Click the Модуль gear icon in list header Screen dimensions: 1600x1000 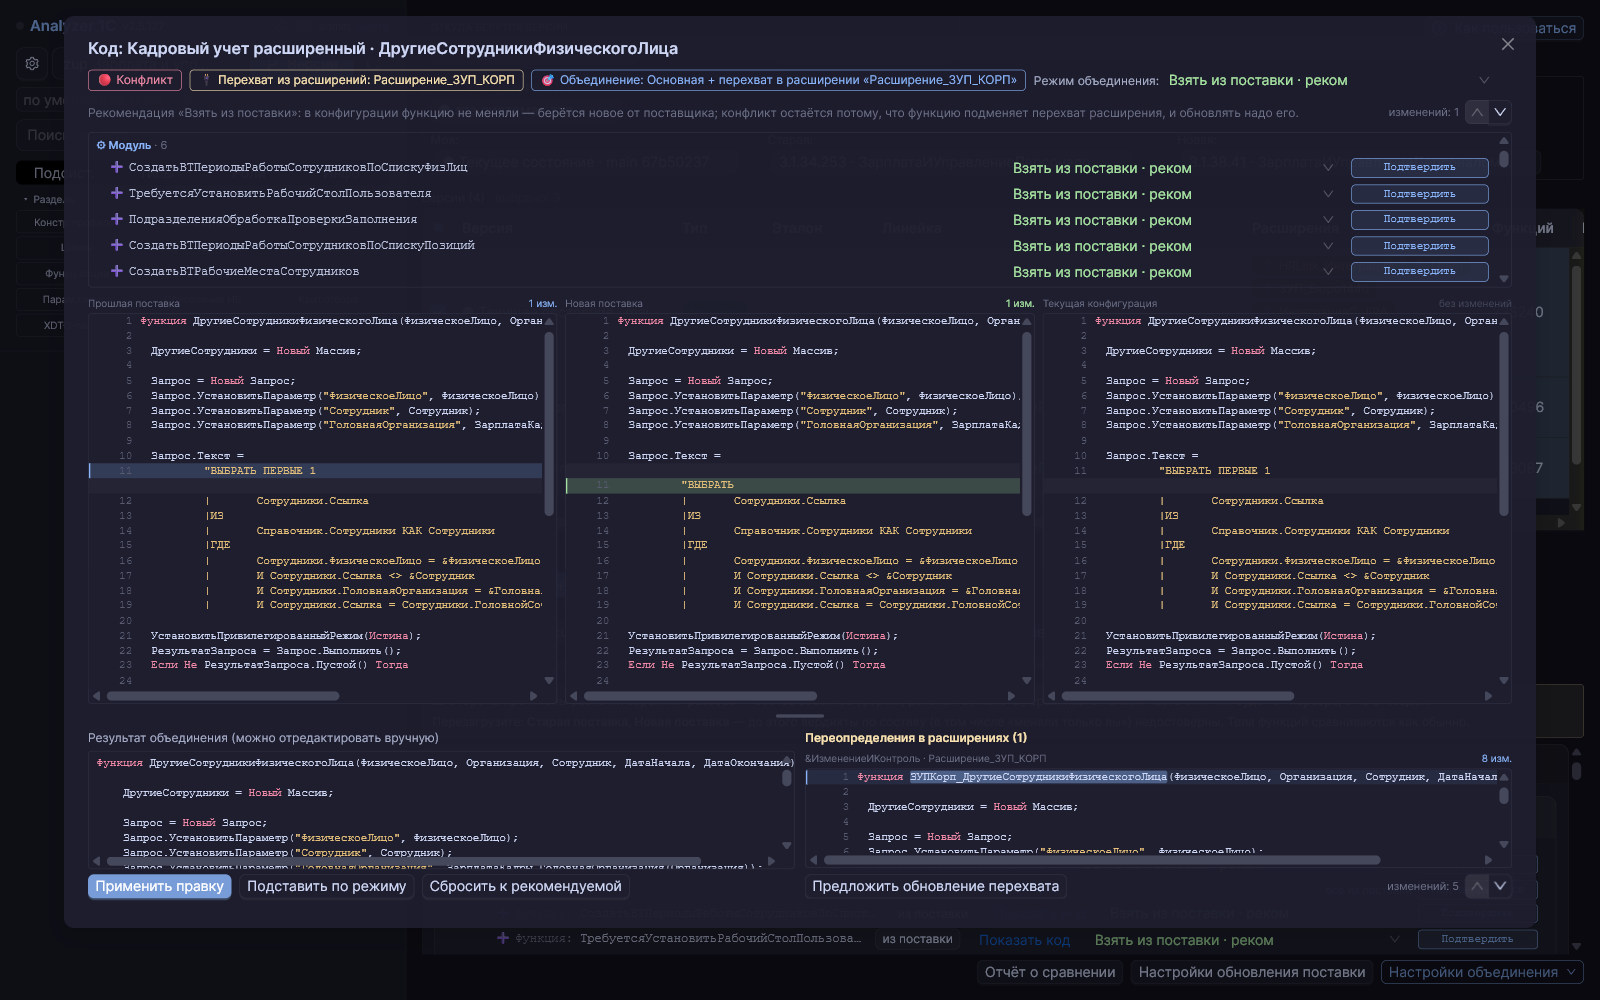(x=101, y=146)
